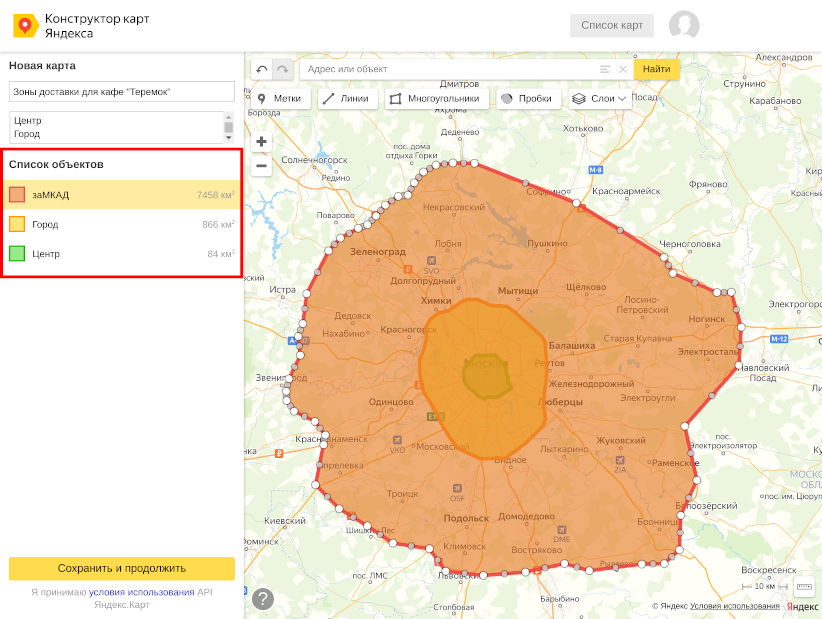This screenshot has height=619, width=822.
Task: Clear the address search field
Action: point(623,69)
